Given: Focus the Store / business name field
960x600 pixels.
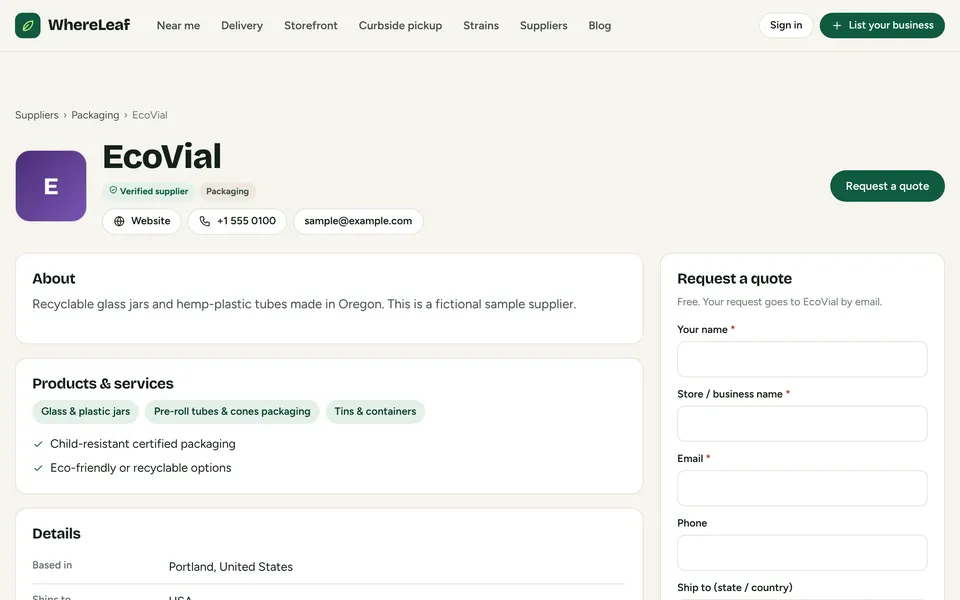Looking at the screenshot, I should (x=802, y=424).
